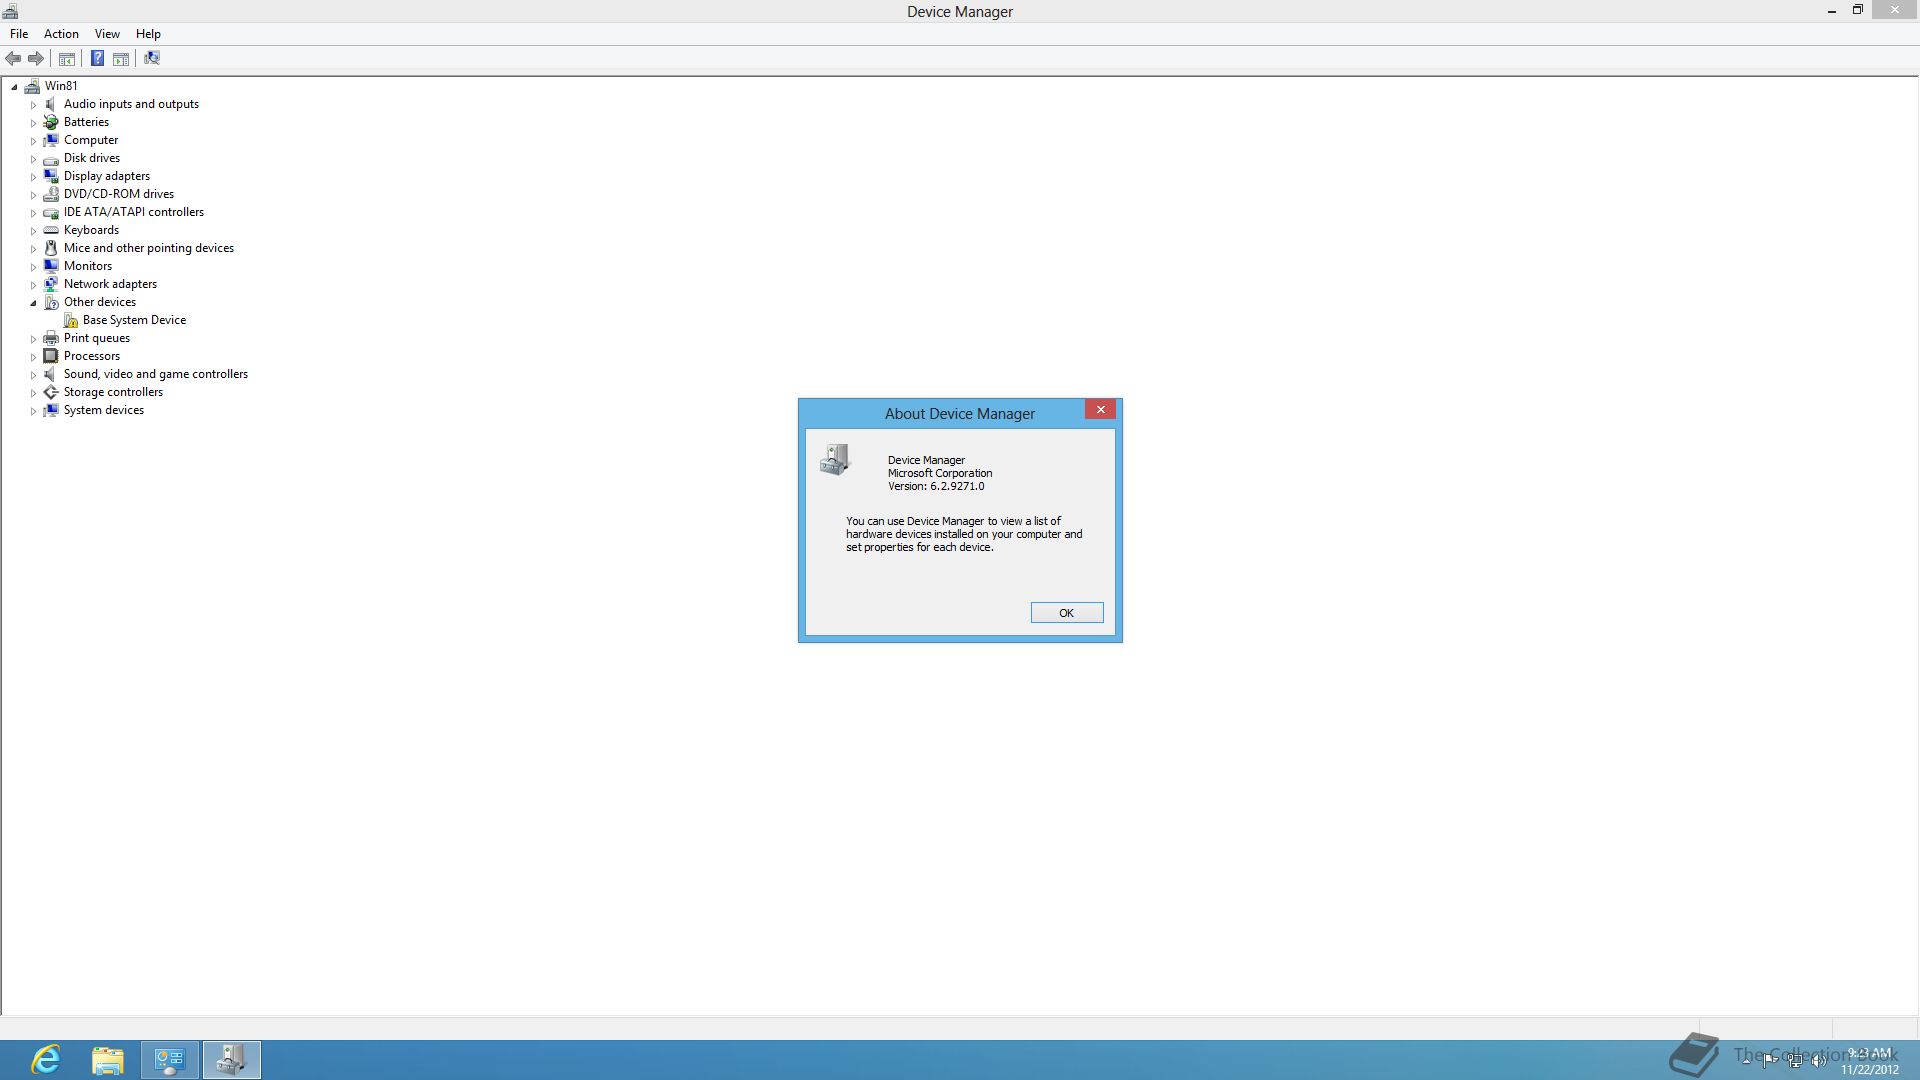This screenshot has height=1080, width=1920.
Task: Click the Forward arrow in toolbar
Action: 36,59
